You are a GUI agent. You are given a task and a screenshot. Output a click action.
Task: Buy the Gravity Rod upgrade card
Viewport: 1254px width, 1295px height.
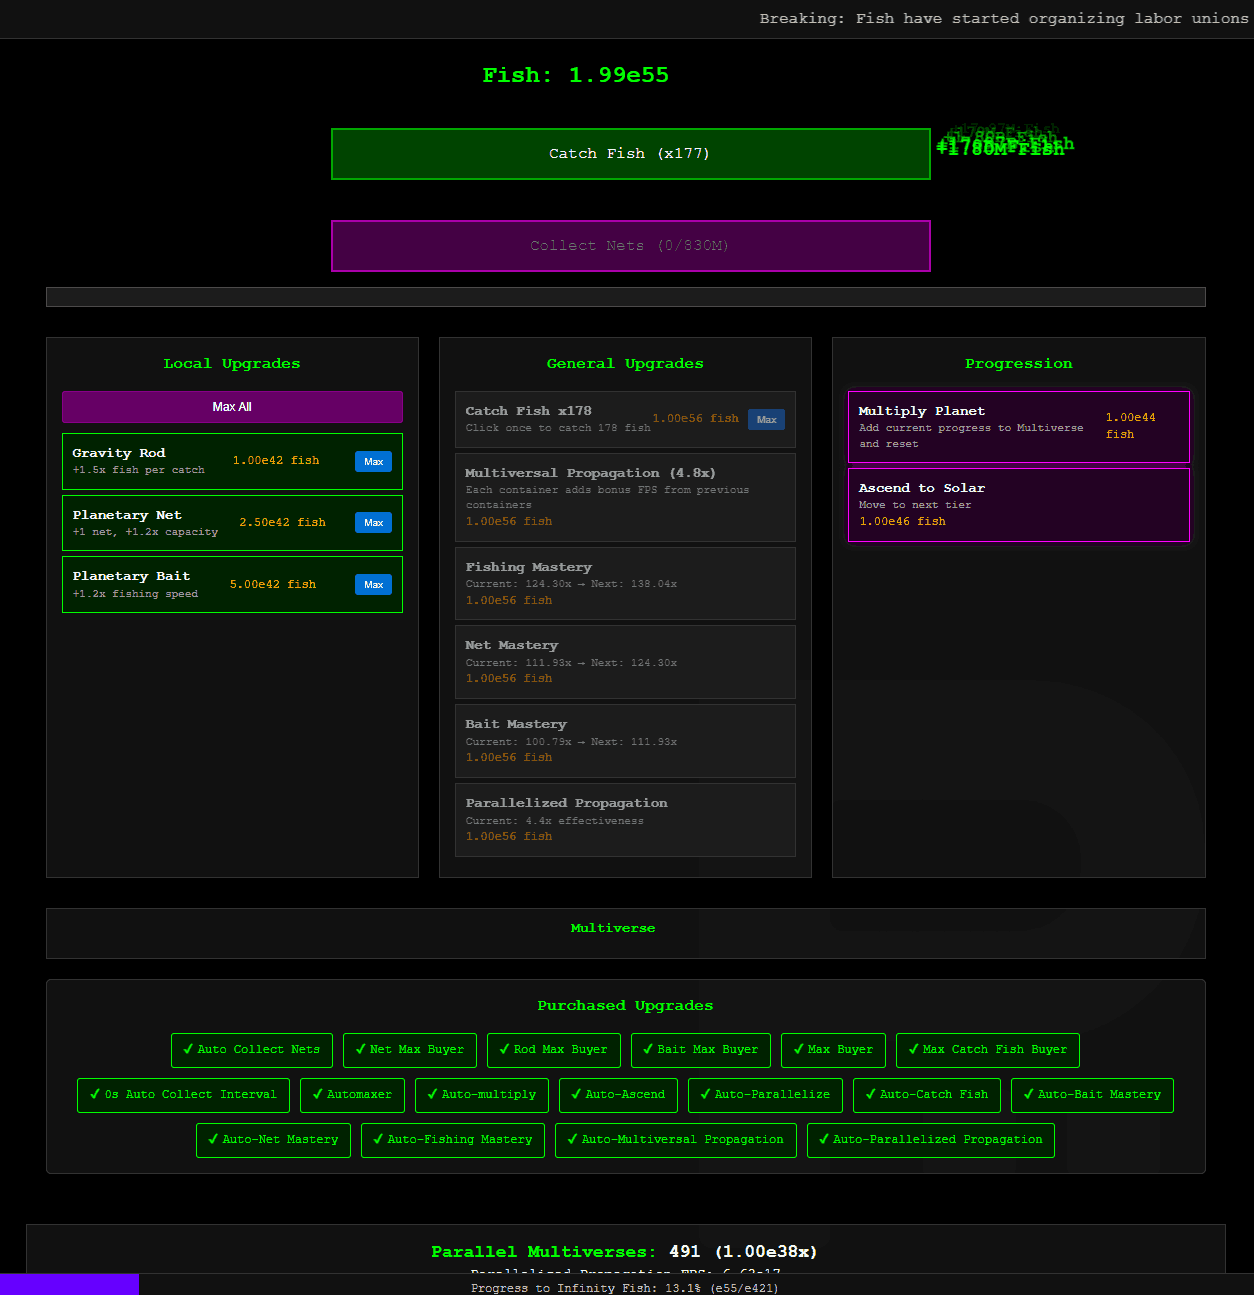(x=232, y=461)
